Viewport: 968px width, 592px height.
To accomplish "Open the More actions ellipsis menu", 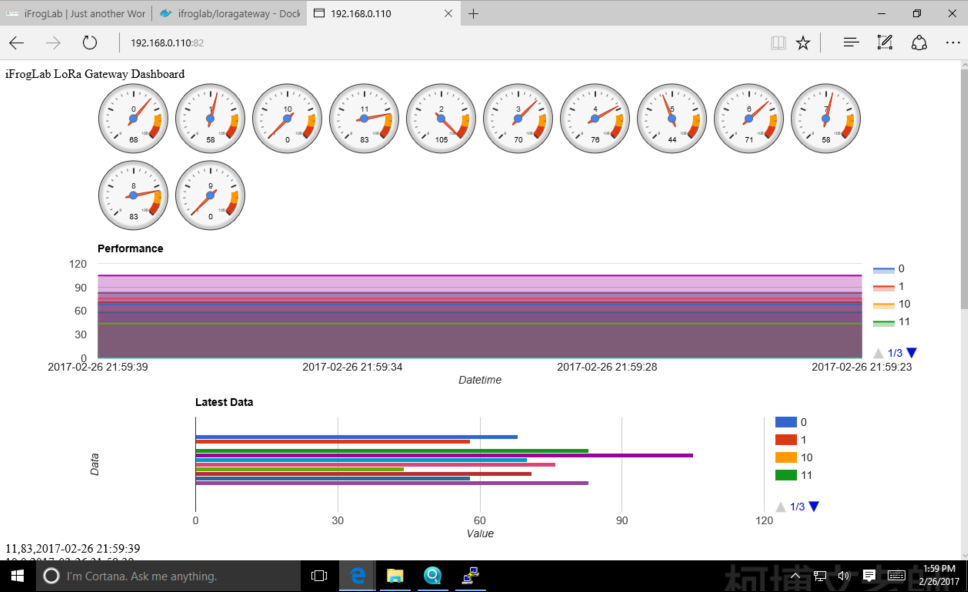I will coord(953,43).
